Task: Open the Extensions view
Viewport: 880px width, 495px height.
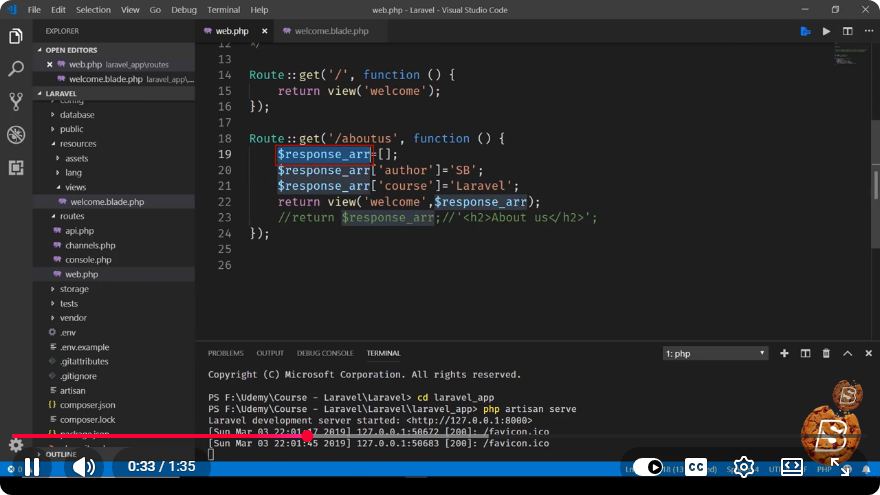Action: [x=16, y=167]
